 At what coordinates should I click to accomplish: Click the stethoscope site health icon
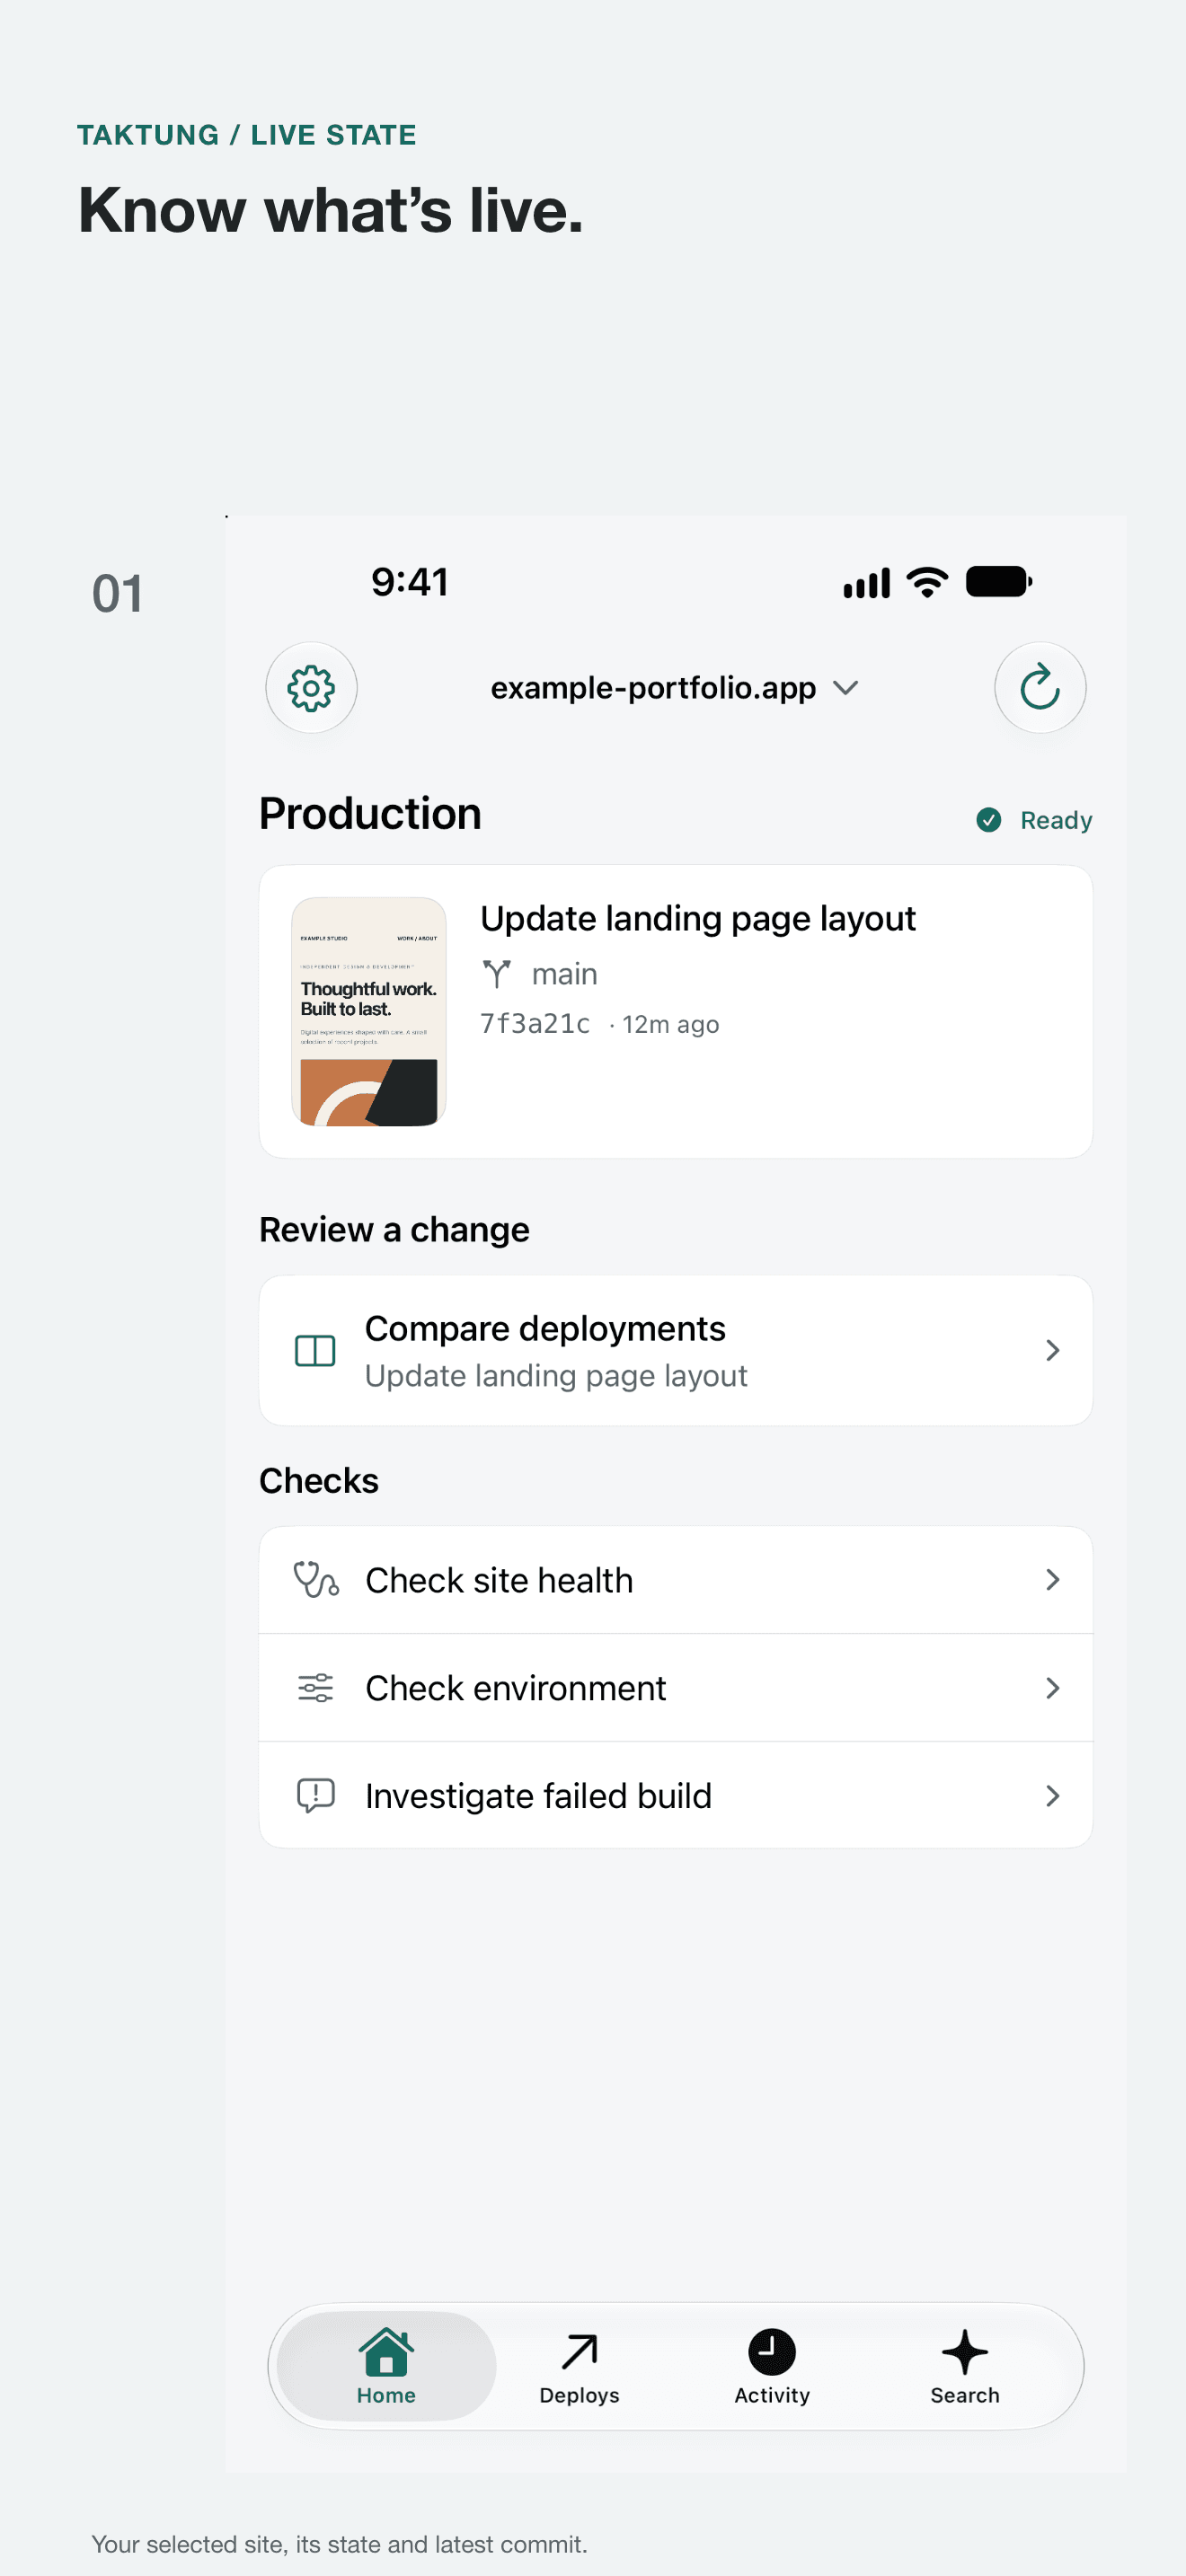tap(316, 1580)
